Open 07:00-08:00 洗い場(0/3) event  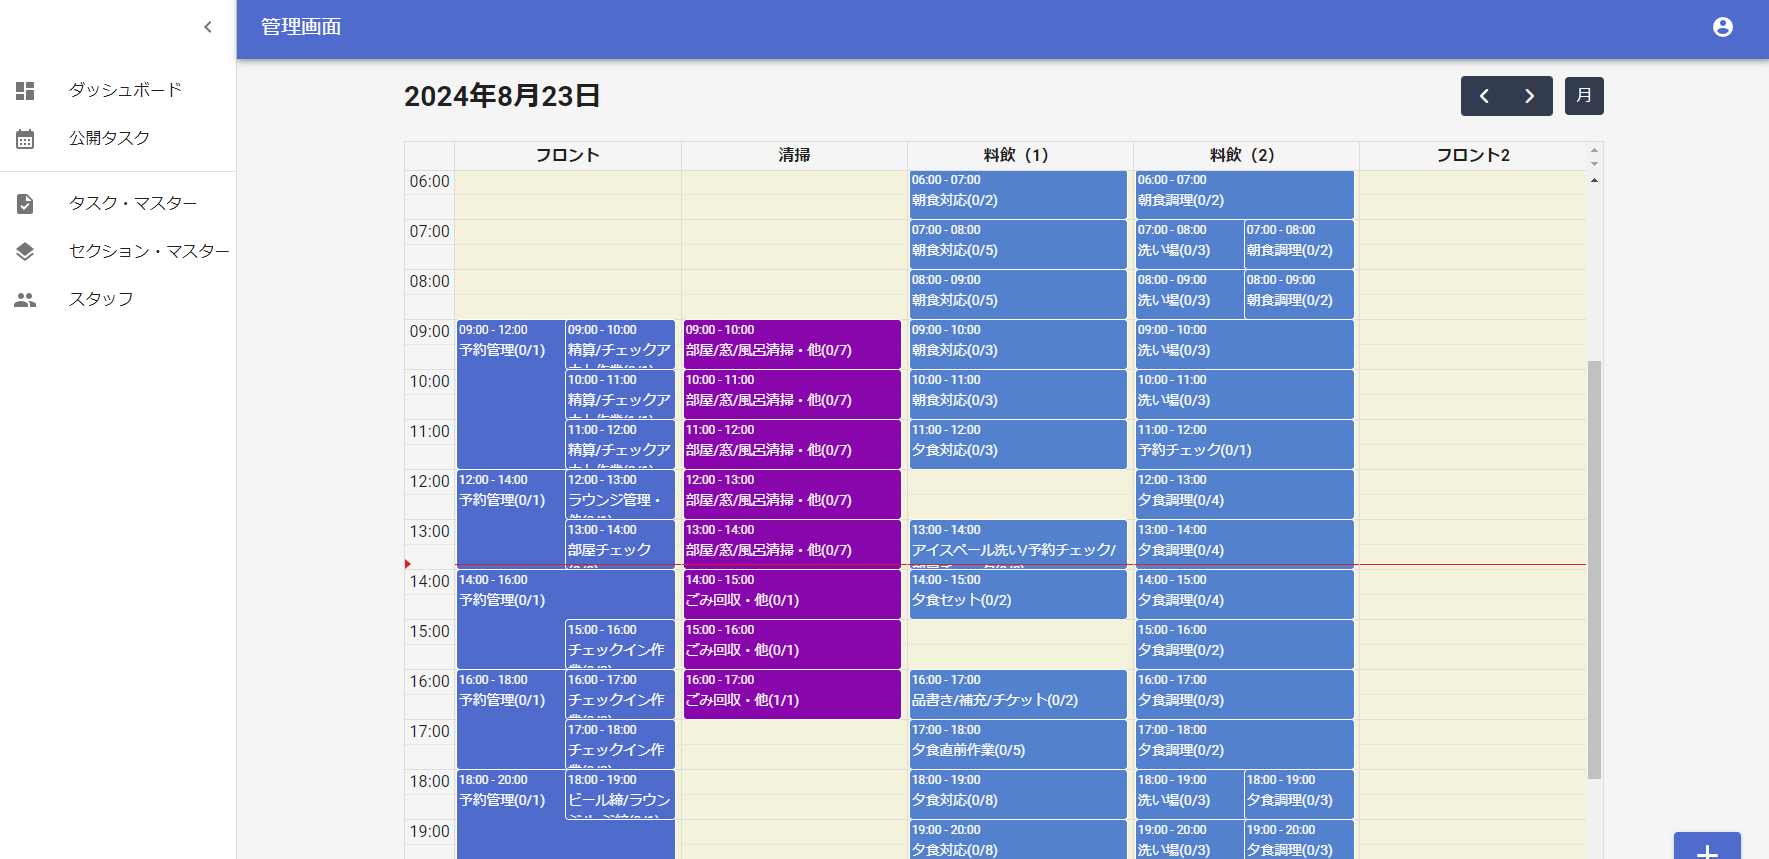pos(1189,245)
